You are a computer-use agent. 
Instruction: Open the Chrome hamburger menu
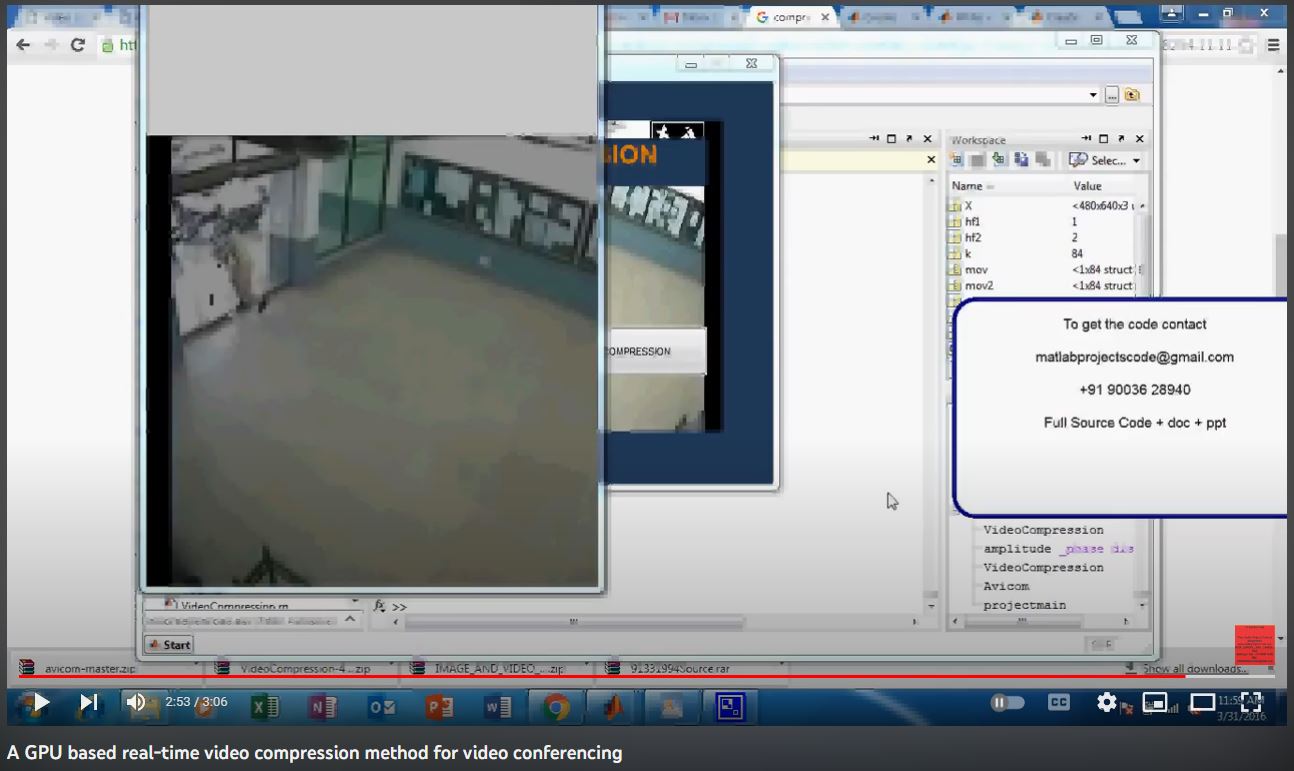coord(1273,45)
